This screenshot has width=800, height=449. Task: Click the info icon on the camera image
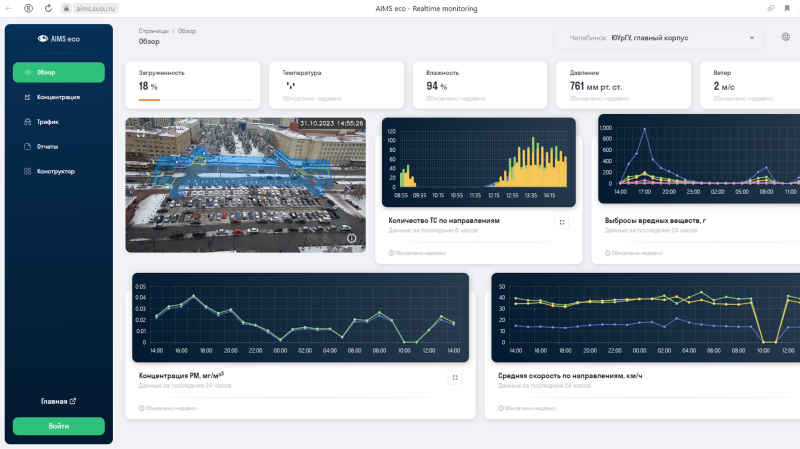(x=352, y=238)
